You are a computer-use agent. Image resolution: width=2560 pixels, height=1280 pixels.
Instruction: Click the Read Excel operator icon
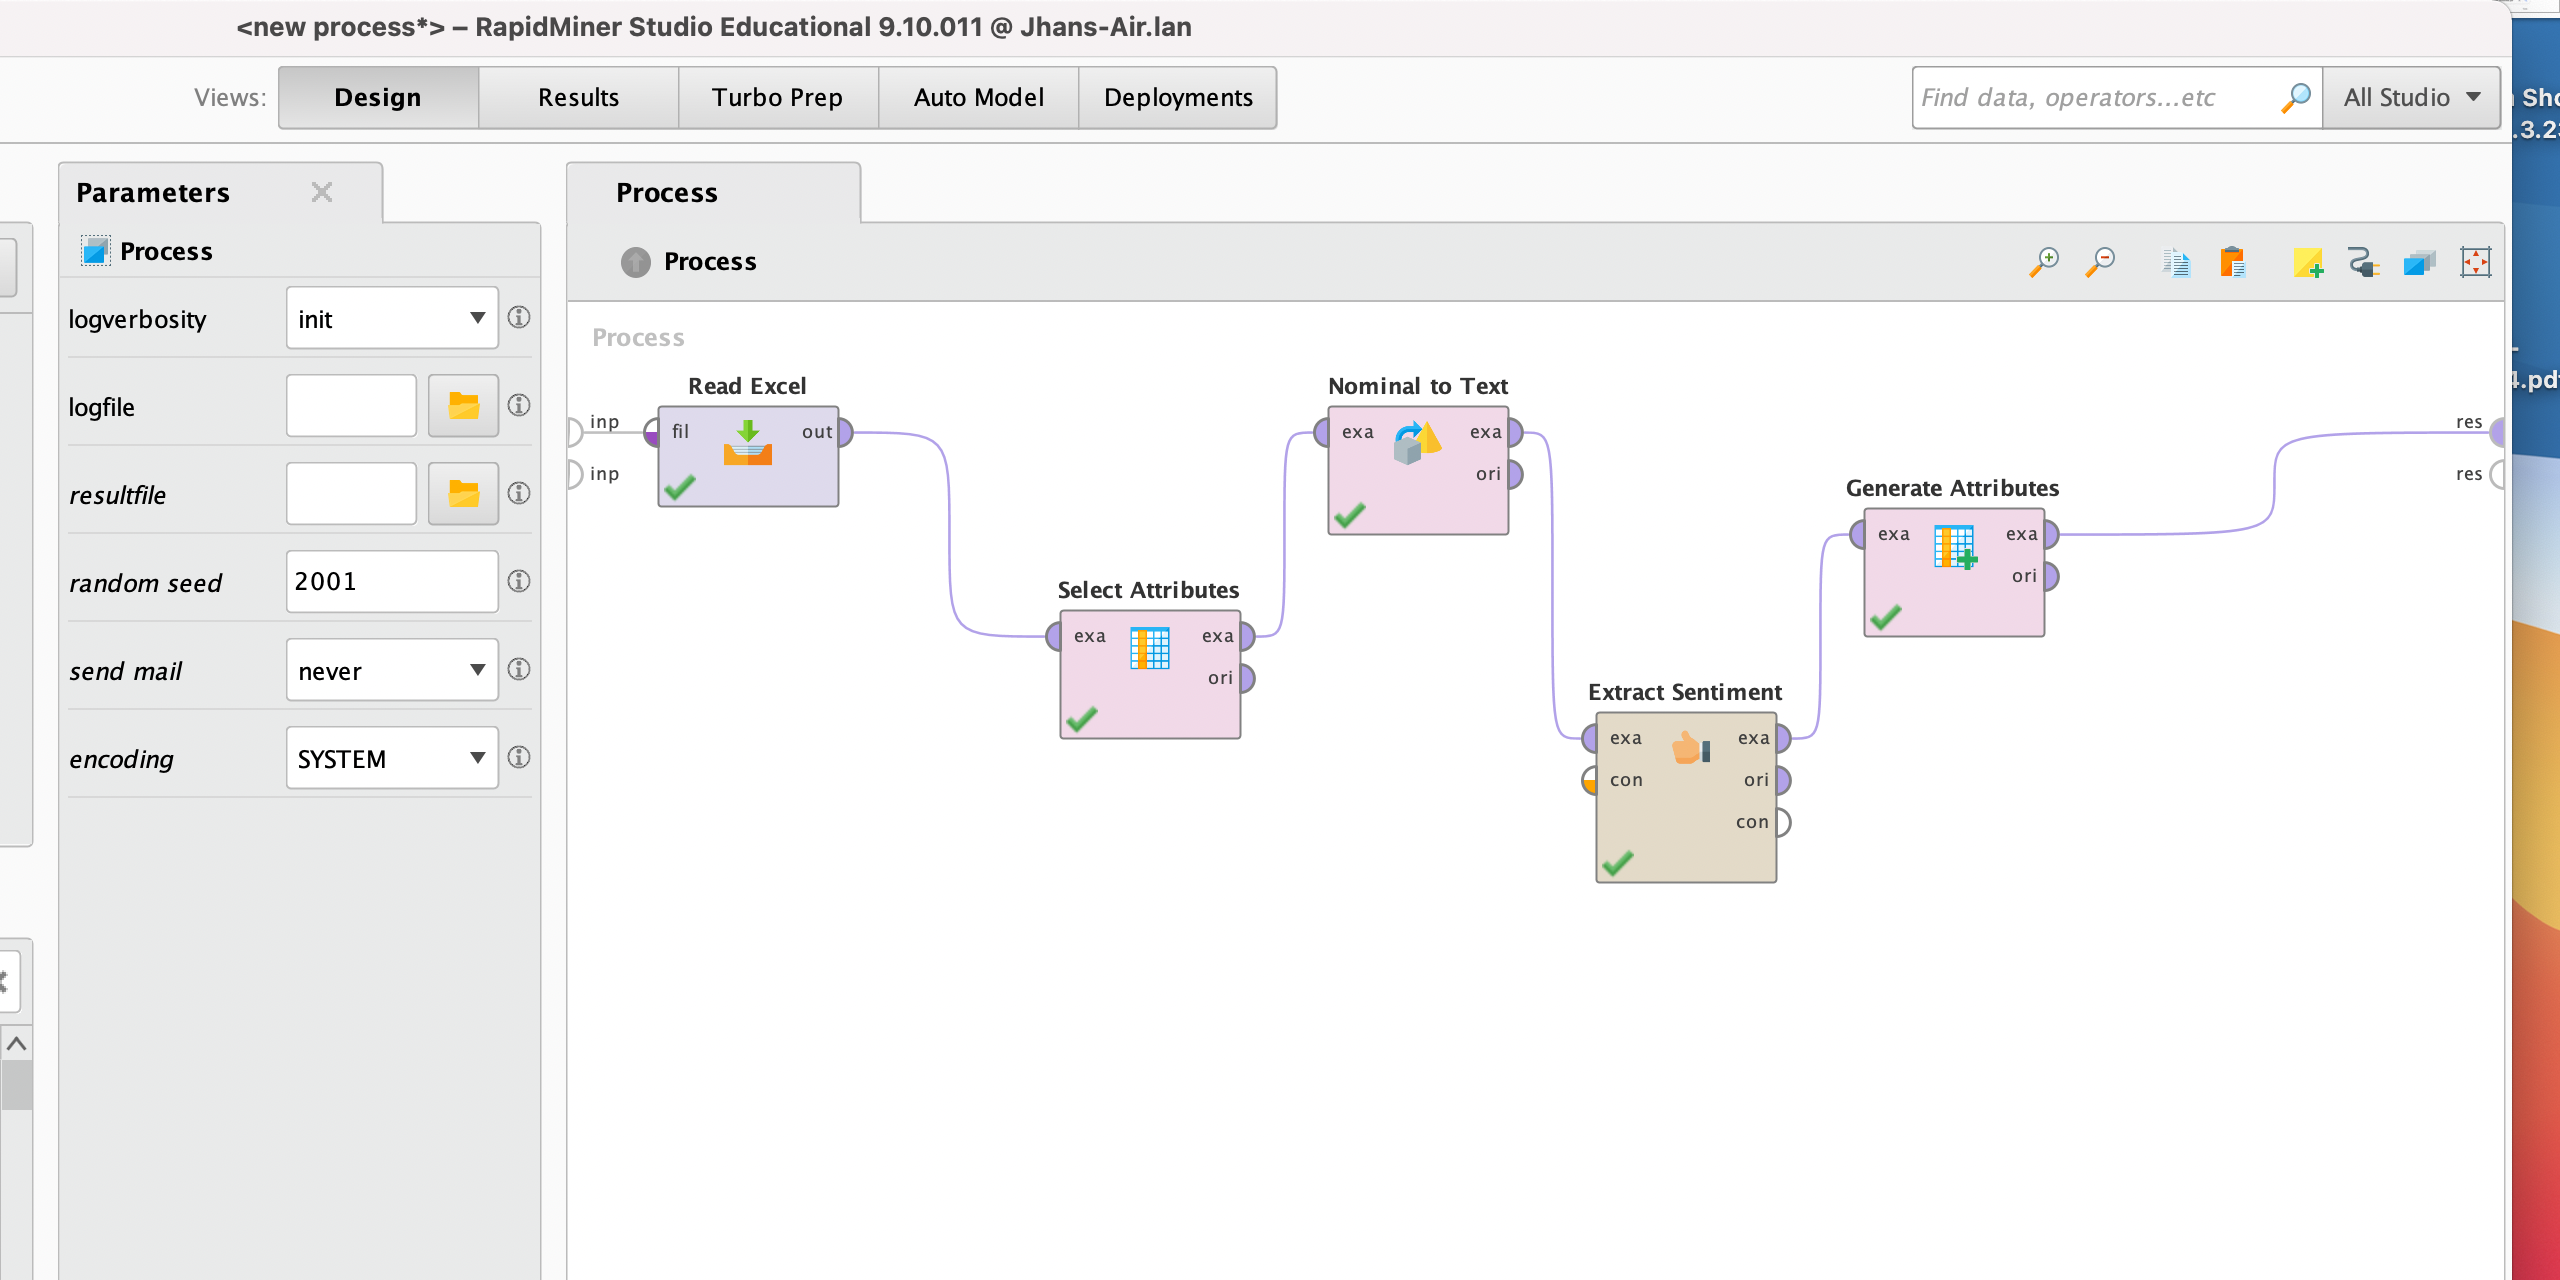pyautogui.click(x=748, y=443)
